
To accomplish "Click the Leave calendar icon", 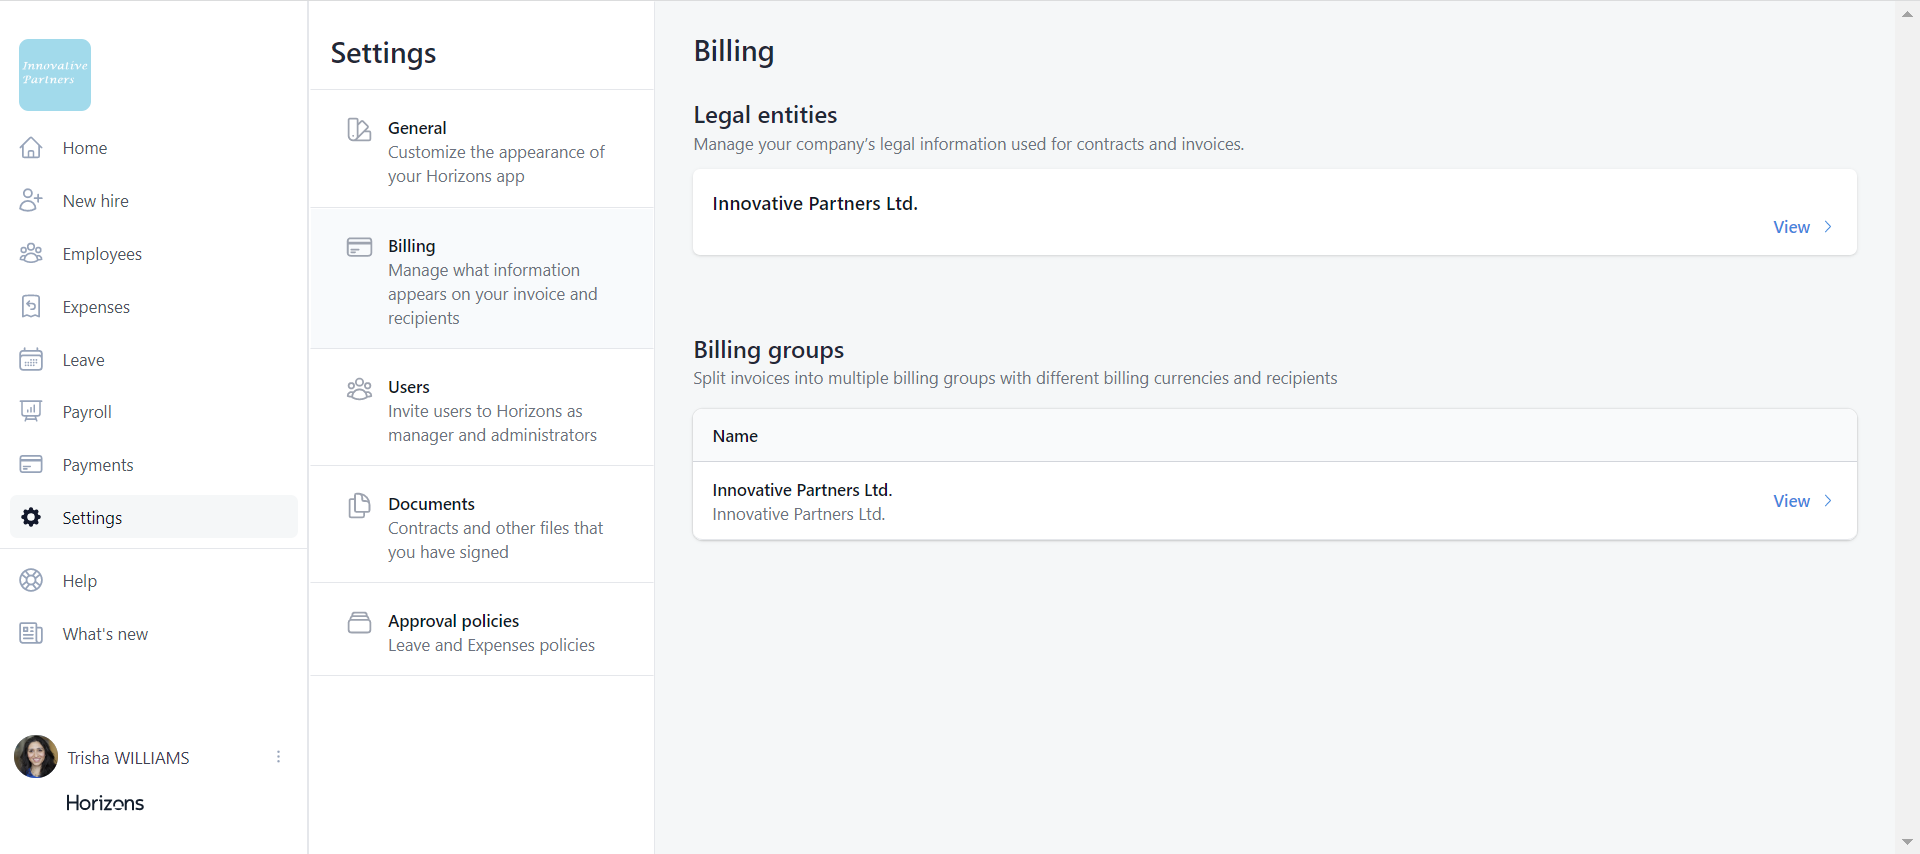I will (31, 360).
